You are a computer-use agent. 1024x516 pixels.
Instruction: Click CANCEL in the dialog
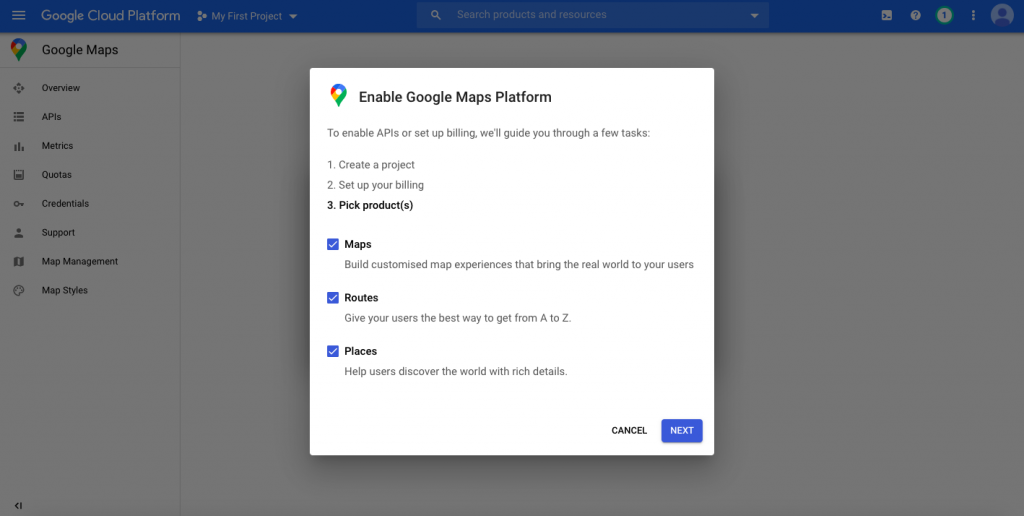pos(629,431)
